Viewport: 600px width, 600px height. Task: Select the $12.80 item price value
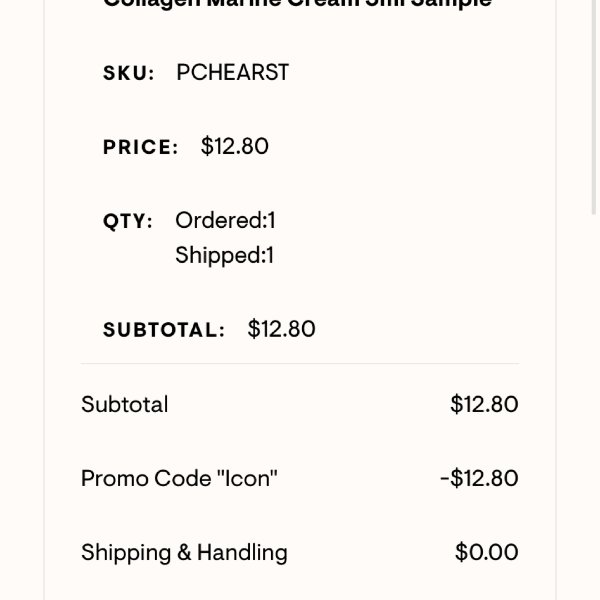coord(235,146)
